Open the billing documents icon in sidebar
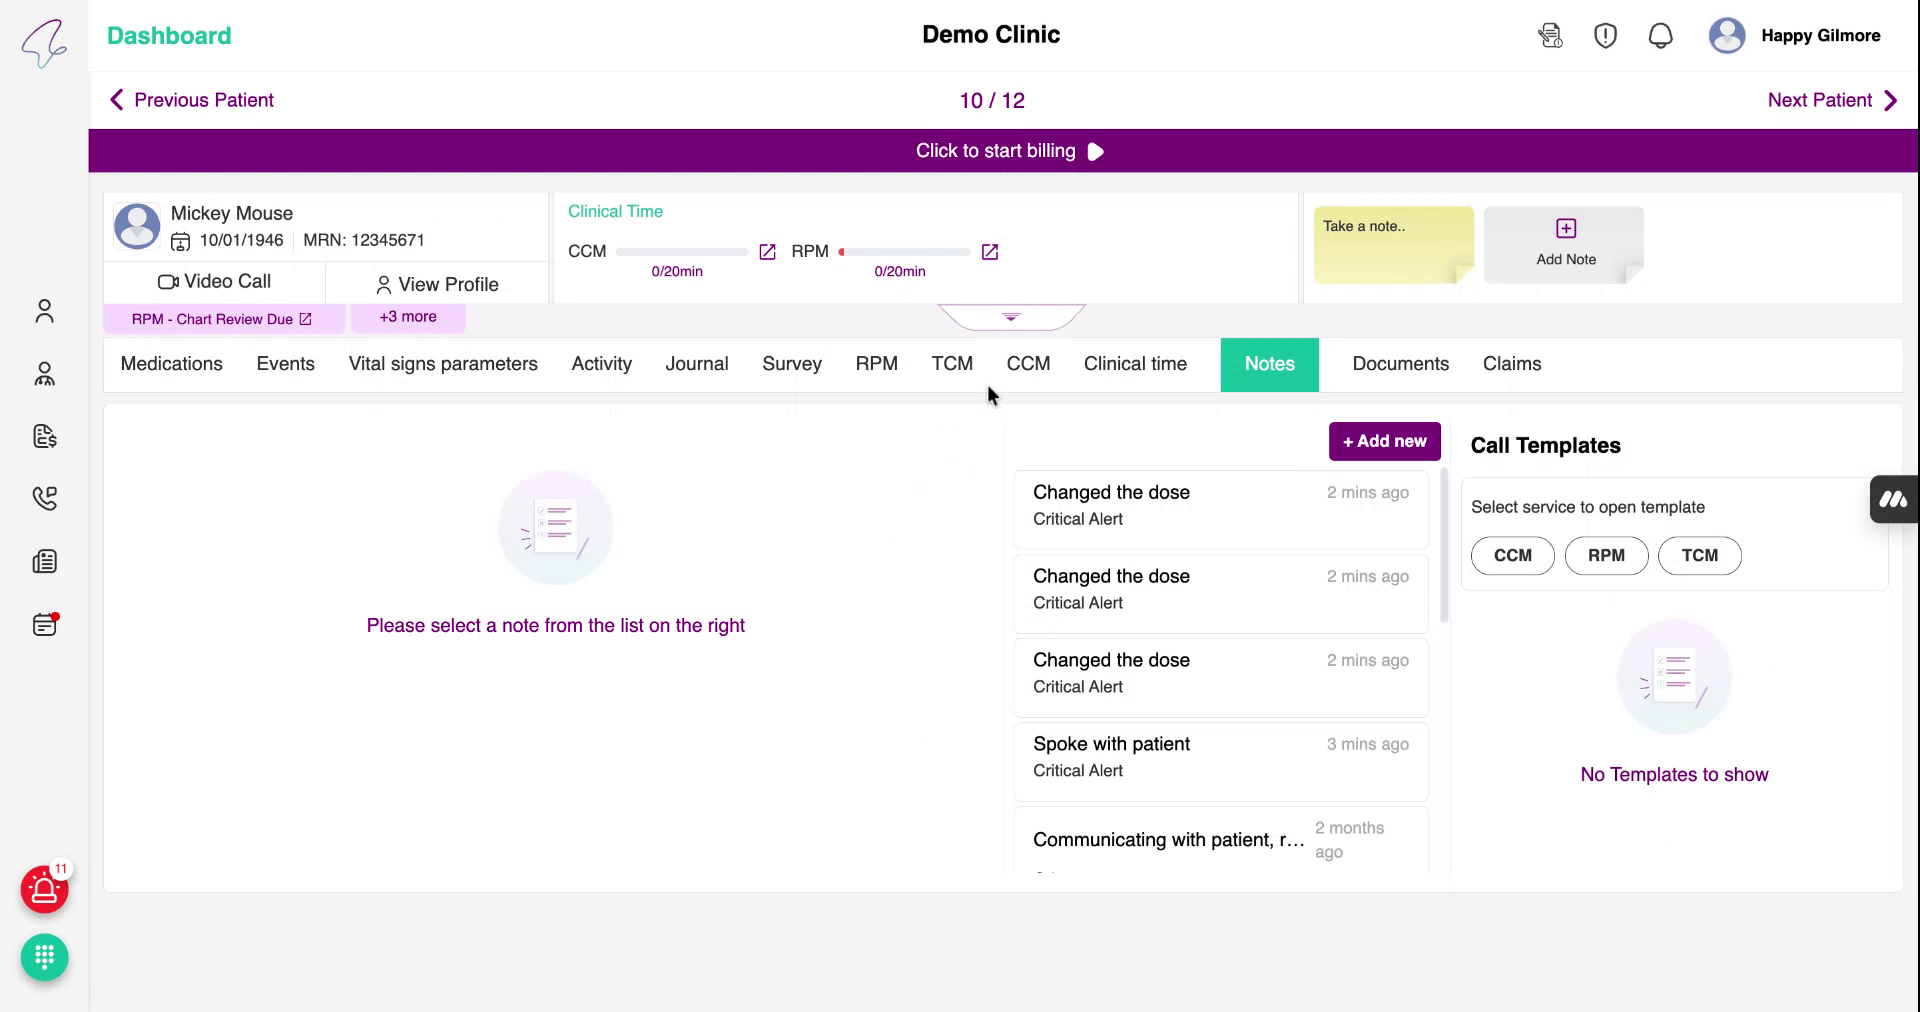1920x1012 pixels. pyautogui.click(x=44, y=436)
